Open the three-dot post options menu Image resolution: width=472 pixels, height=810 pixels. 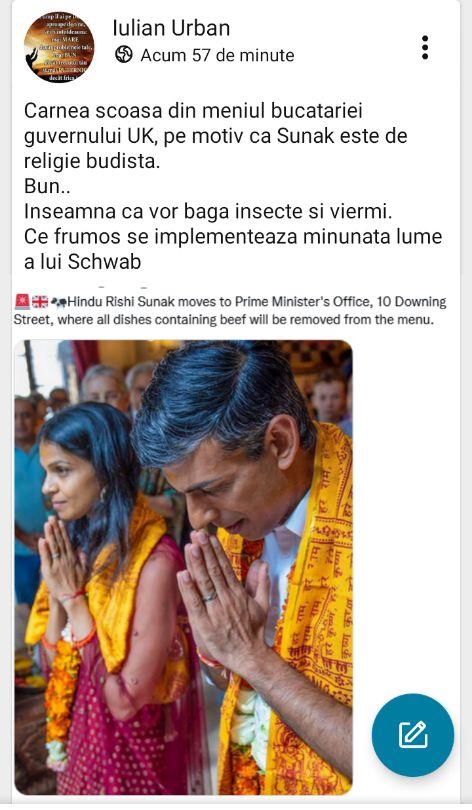[424, 48]
